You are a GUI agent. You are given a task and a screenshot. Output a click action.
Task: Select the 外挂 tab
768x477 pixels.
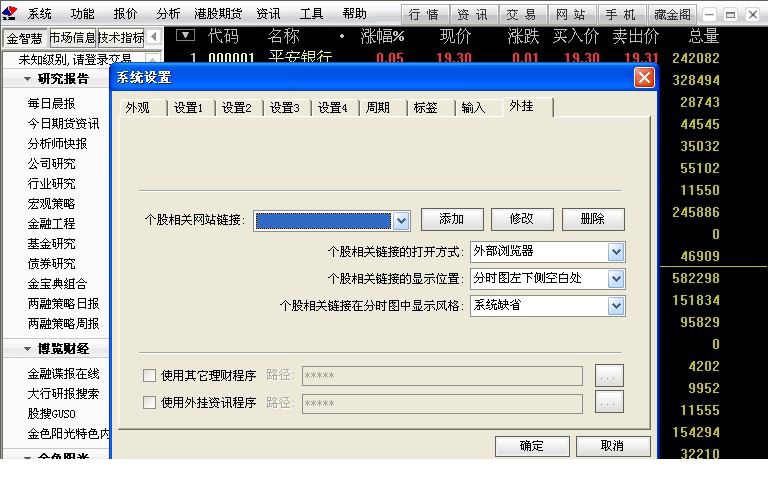[x=528, y=106]
